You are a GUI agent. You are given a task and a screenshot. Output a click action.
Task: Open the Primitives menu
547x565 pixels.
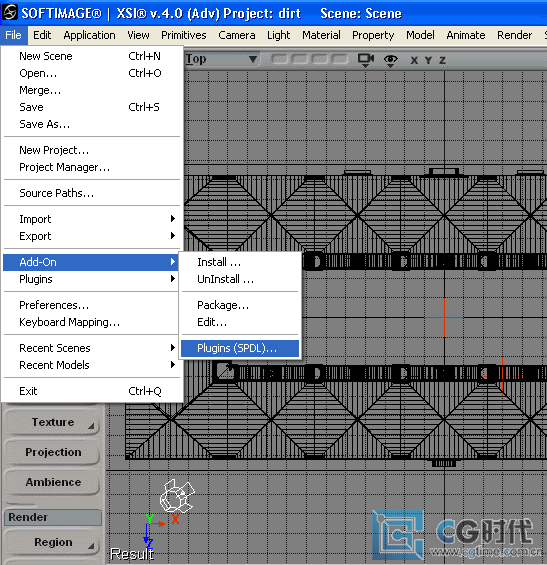click(x=183, y=35)
